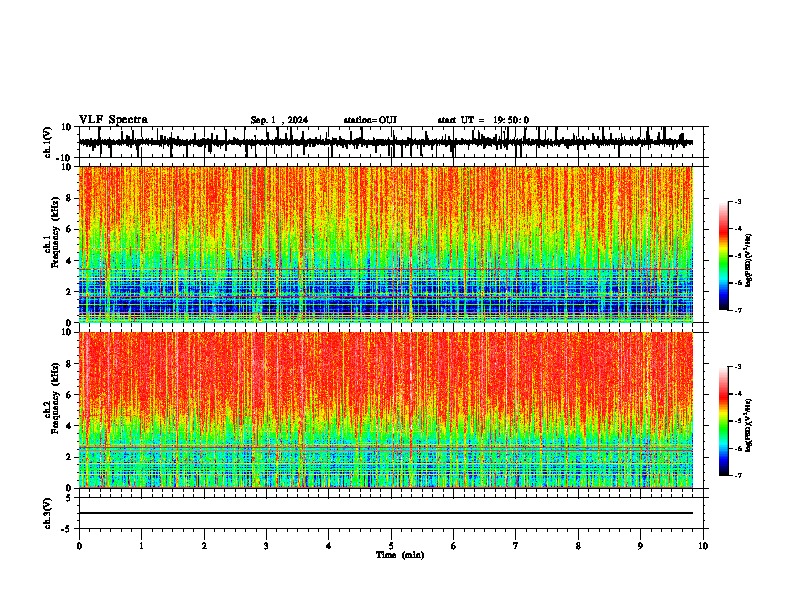Click the ch.1 spectrogram panel
This screenshot has width=792, height=612.
(x=386, y=244)
